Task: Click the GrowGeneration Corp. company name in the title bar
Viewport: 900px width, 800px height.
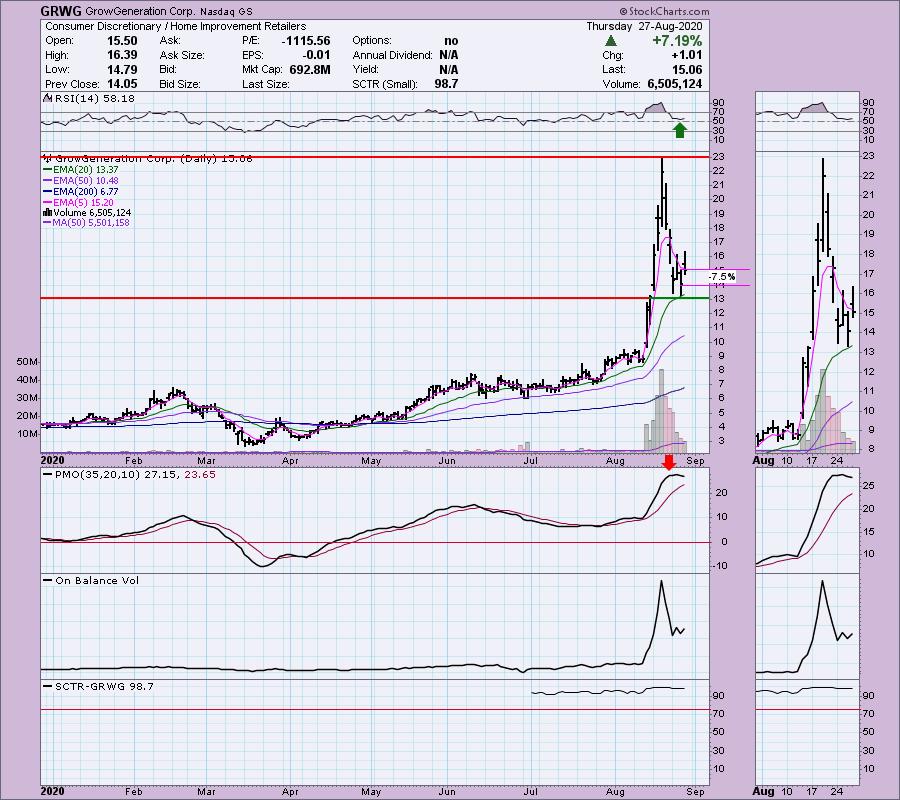Action: point(140,11)
